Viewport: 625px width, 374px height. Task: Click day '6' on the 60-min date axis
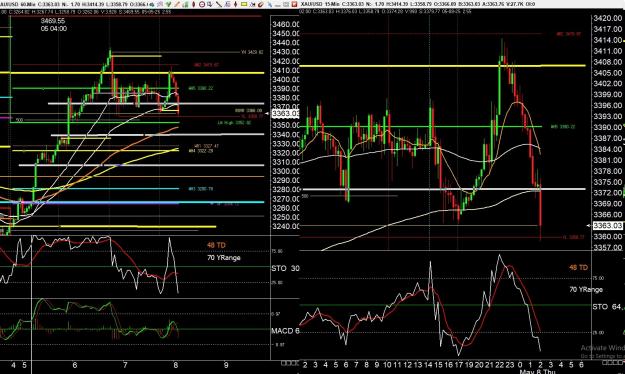75,365
